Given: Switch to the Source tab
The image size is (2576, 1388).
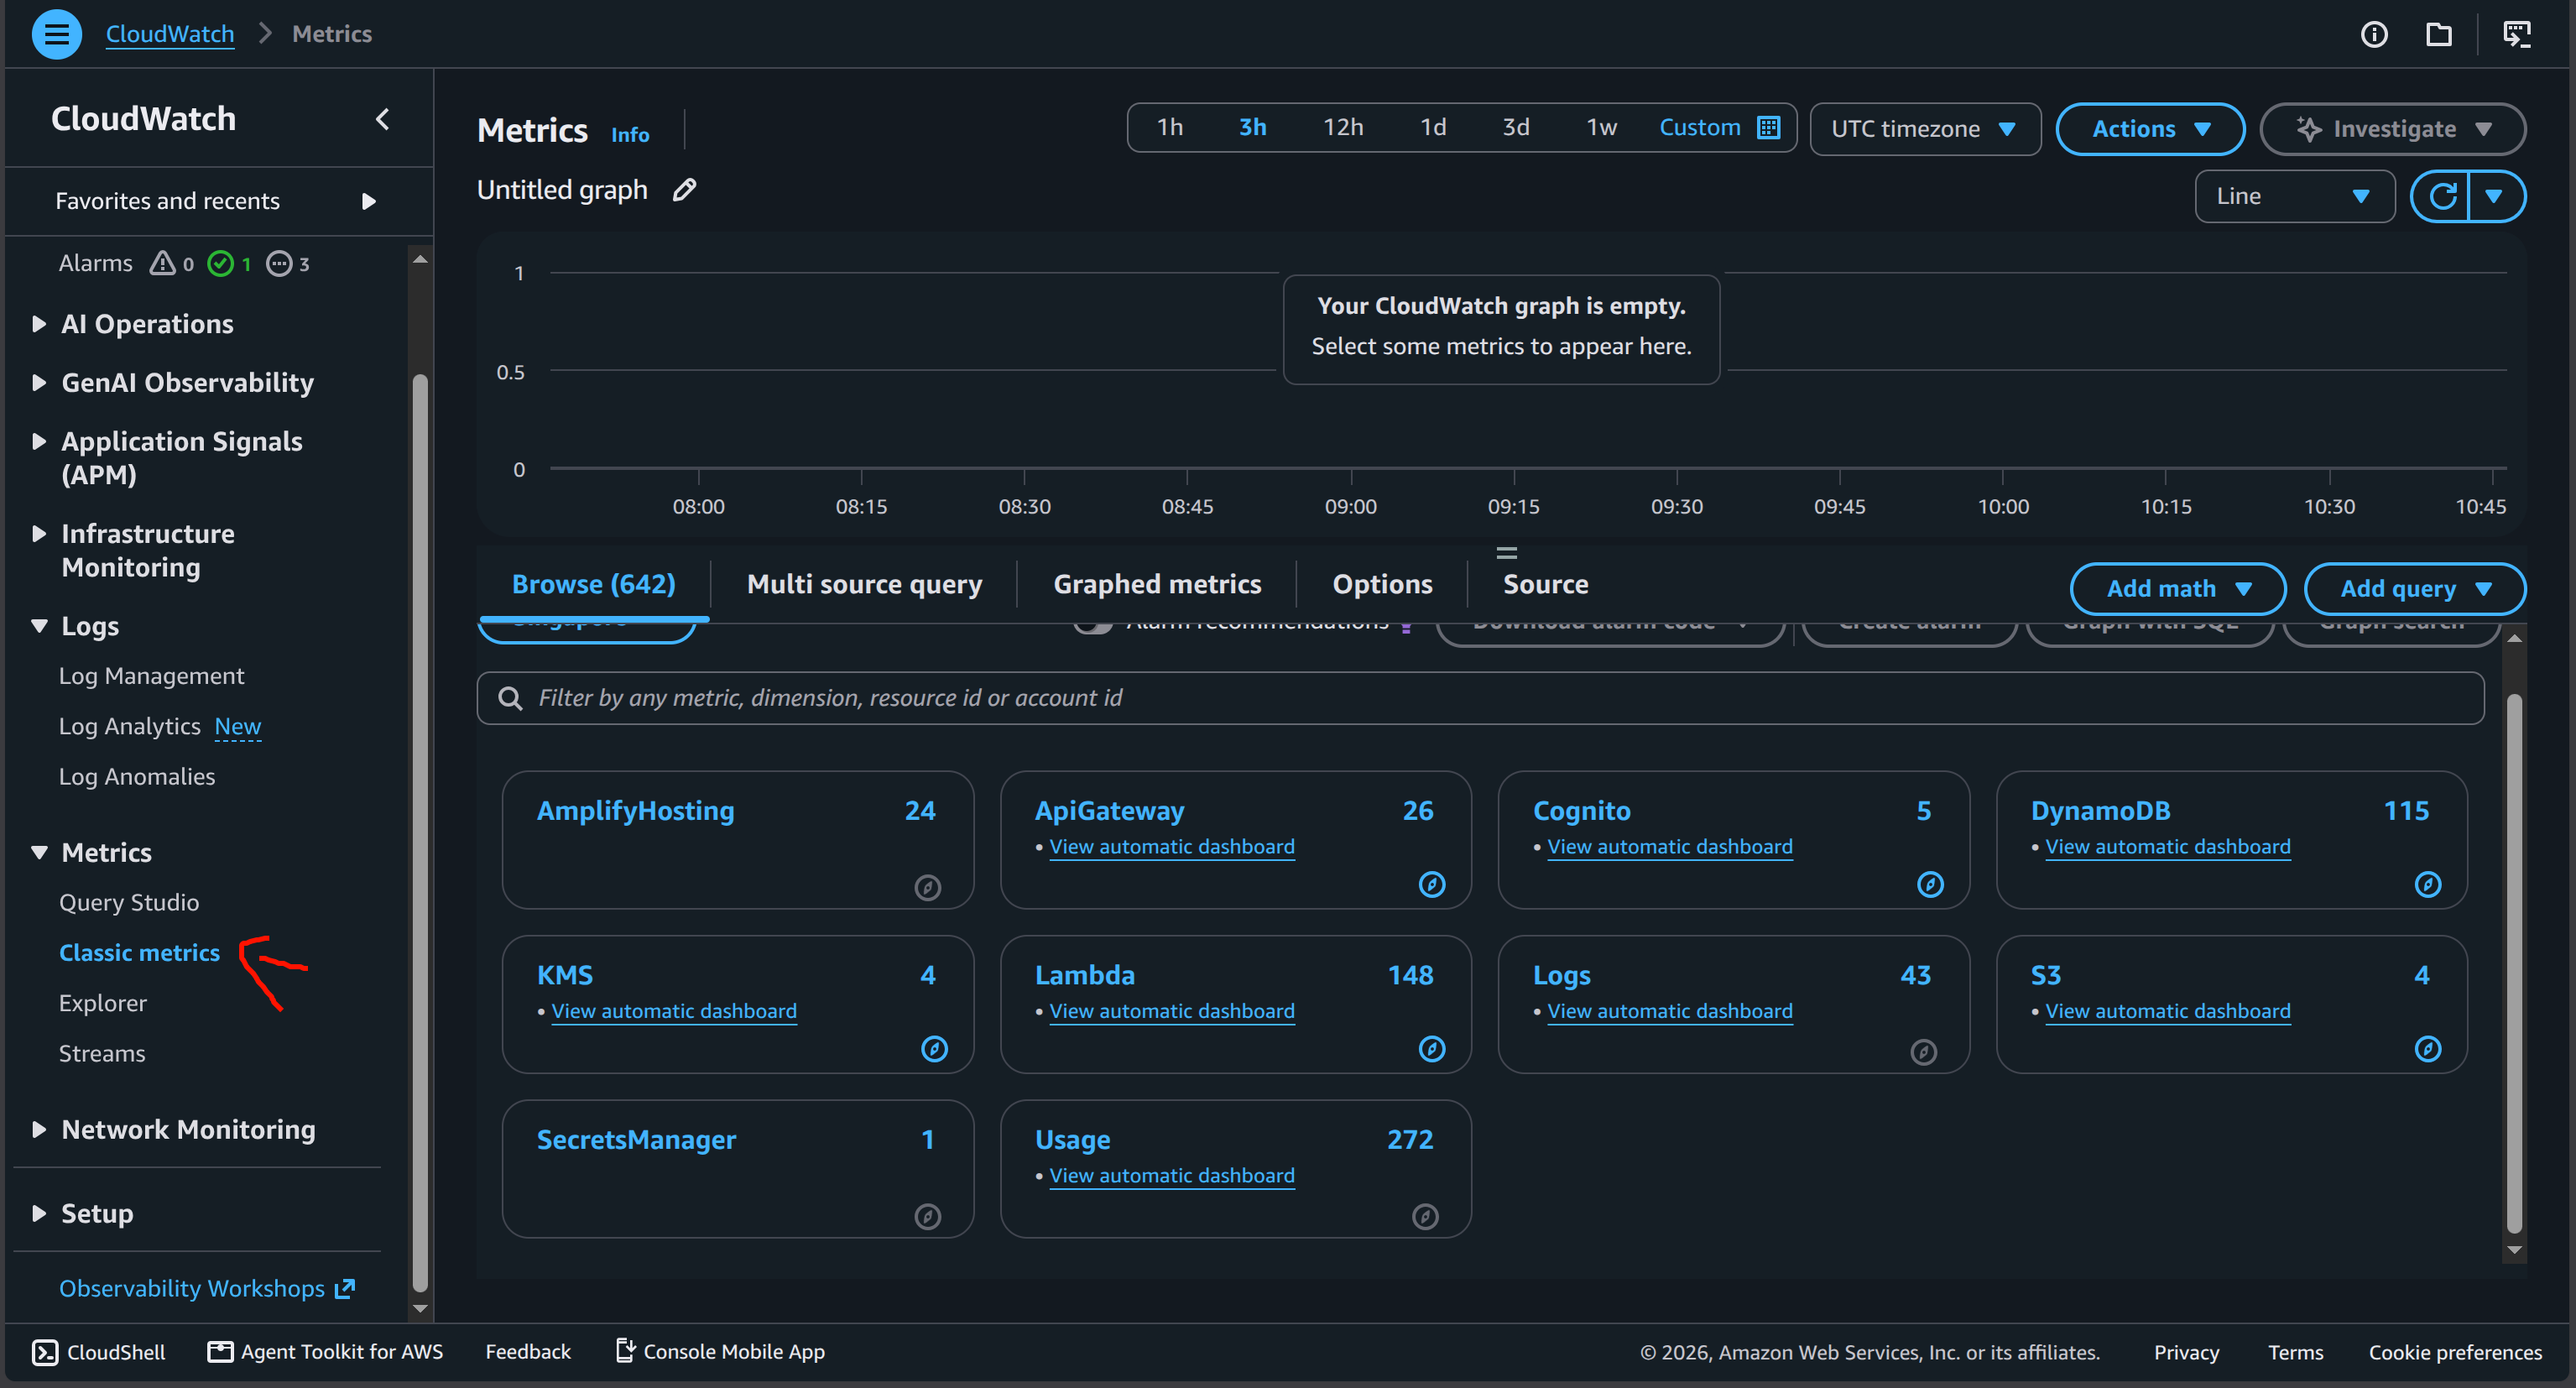Looking at the screenshot, I should click(1545, 584).
